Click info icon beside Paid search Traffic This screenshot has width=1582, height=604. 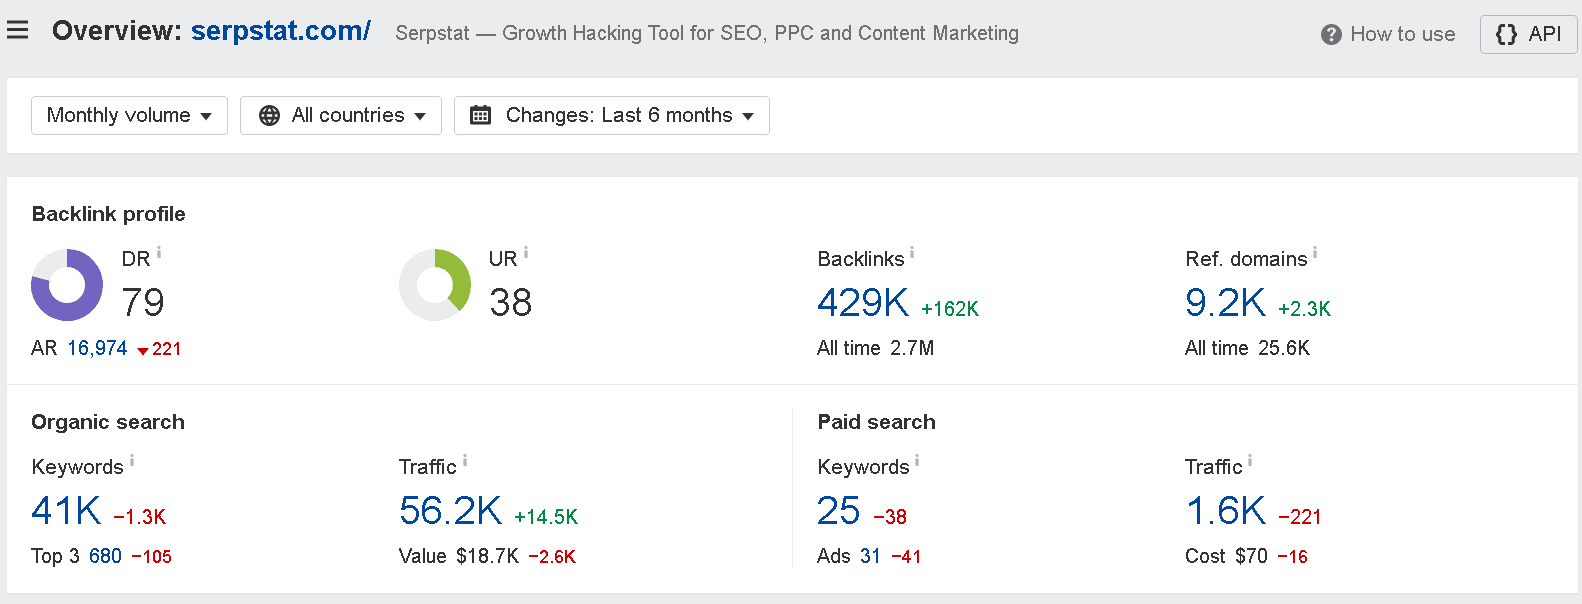pyautogui.click(x=1250, y=461)
